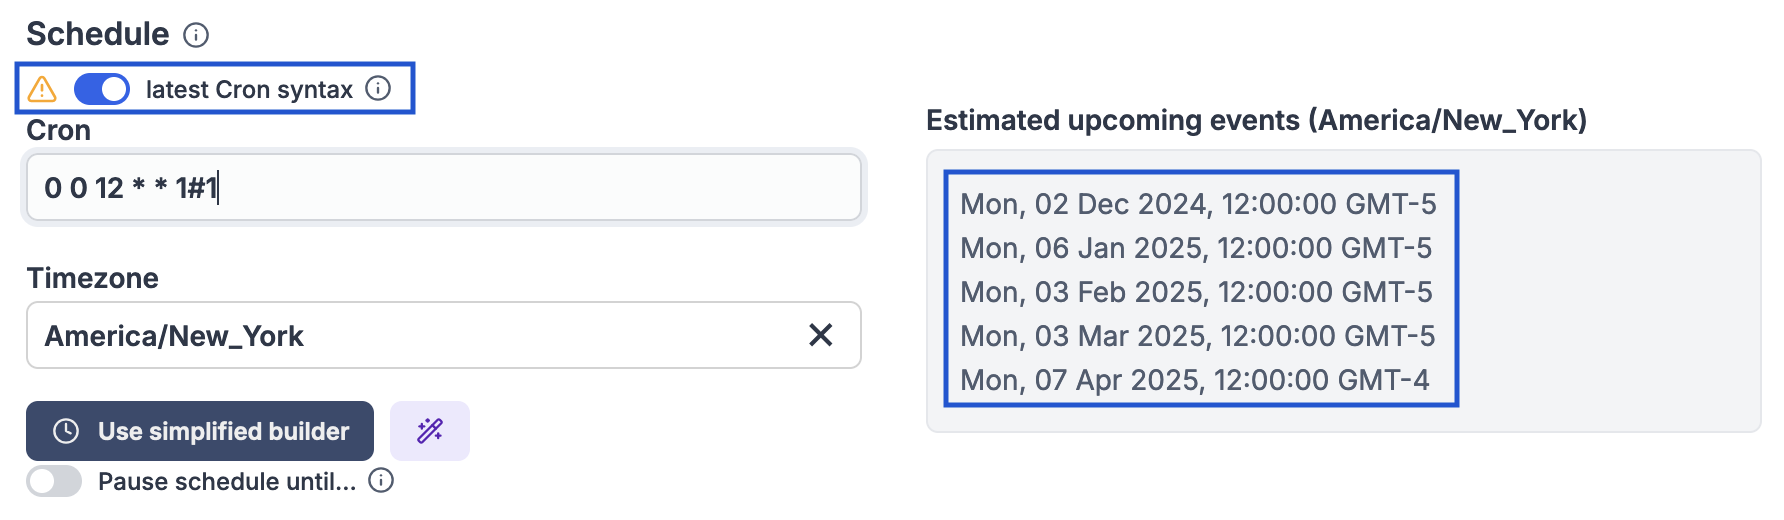Disable the latest Cron syntax toggle
Image resolution: width=1784 pixels, height=520 pixels.
pyautogui.click(x=102, y=89)
